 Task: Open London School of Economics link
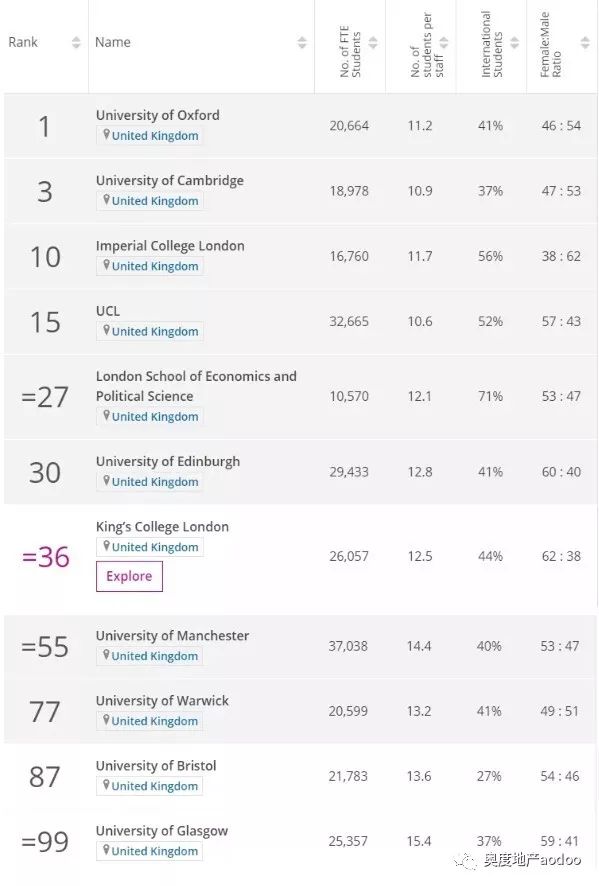tap(196, 386)
